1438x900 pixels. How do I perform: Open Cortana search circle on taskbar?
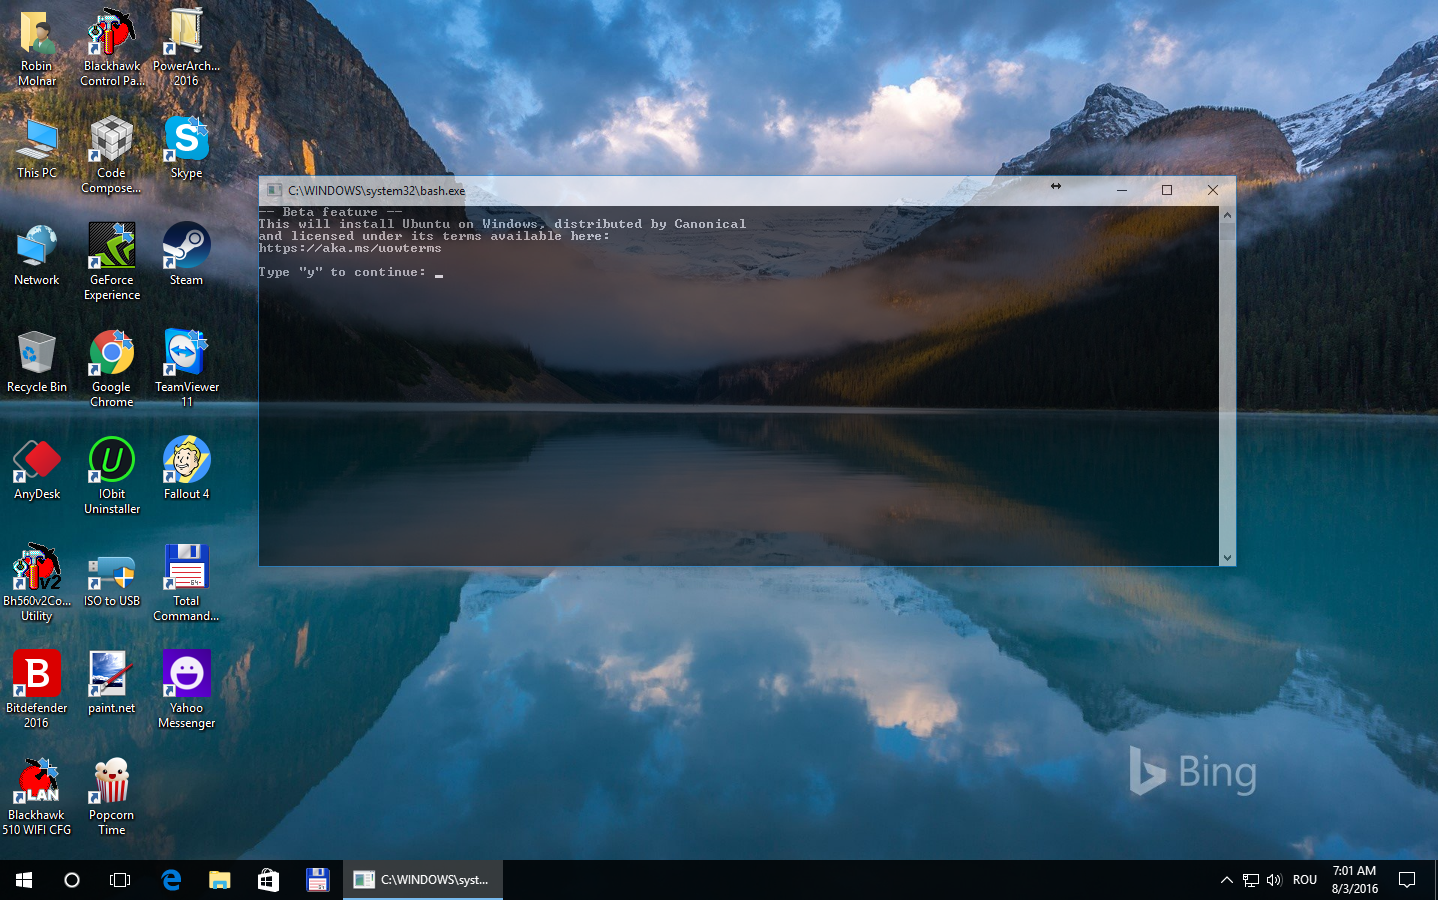(72, 880)
